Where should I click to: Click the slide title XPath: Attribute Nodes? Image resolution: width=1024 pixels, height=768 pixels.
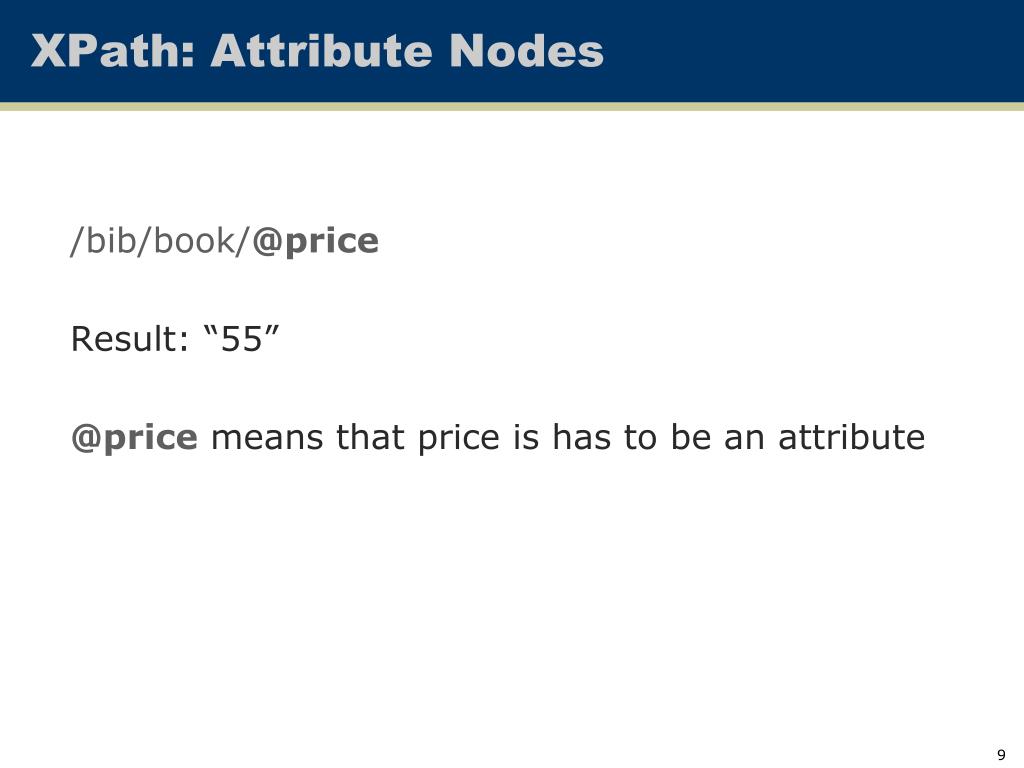pos(317,51)
